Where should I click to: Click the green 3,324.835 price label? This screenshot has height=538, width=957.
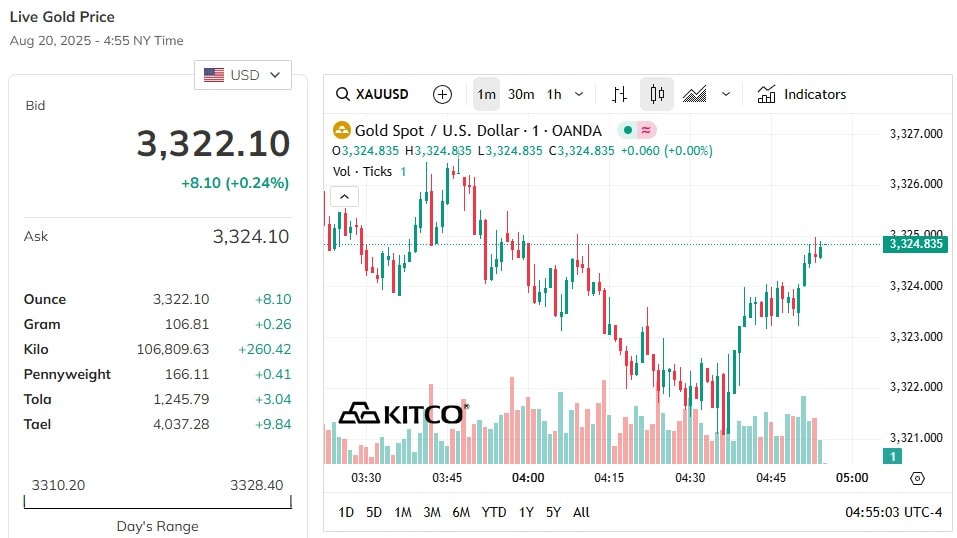pyautogui.click(x=915, y=244)
